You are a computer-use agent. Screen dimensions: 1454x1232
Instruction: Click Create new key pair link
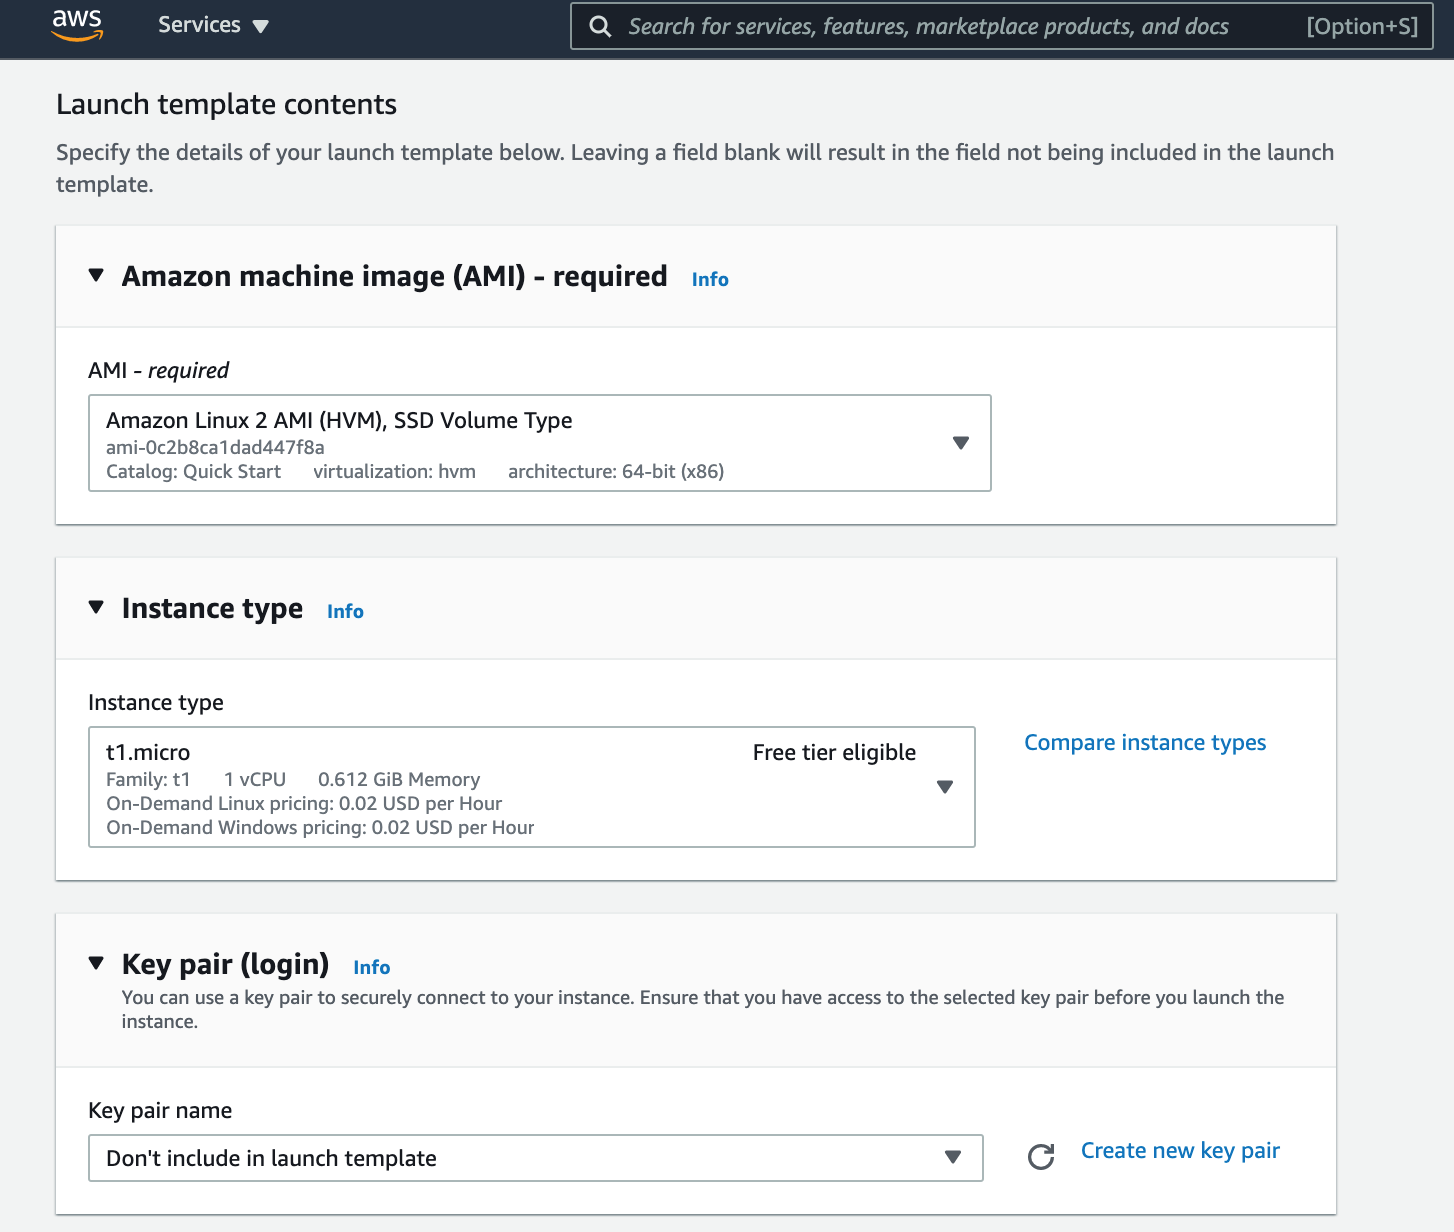(x=1180, y=1151)
